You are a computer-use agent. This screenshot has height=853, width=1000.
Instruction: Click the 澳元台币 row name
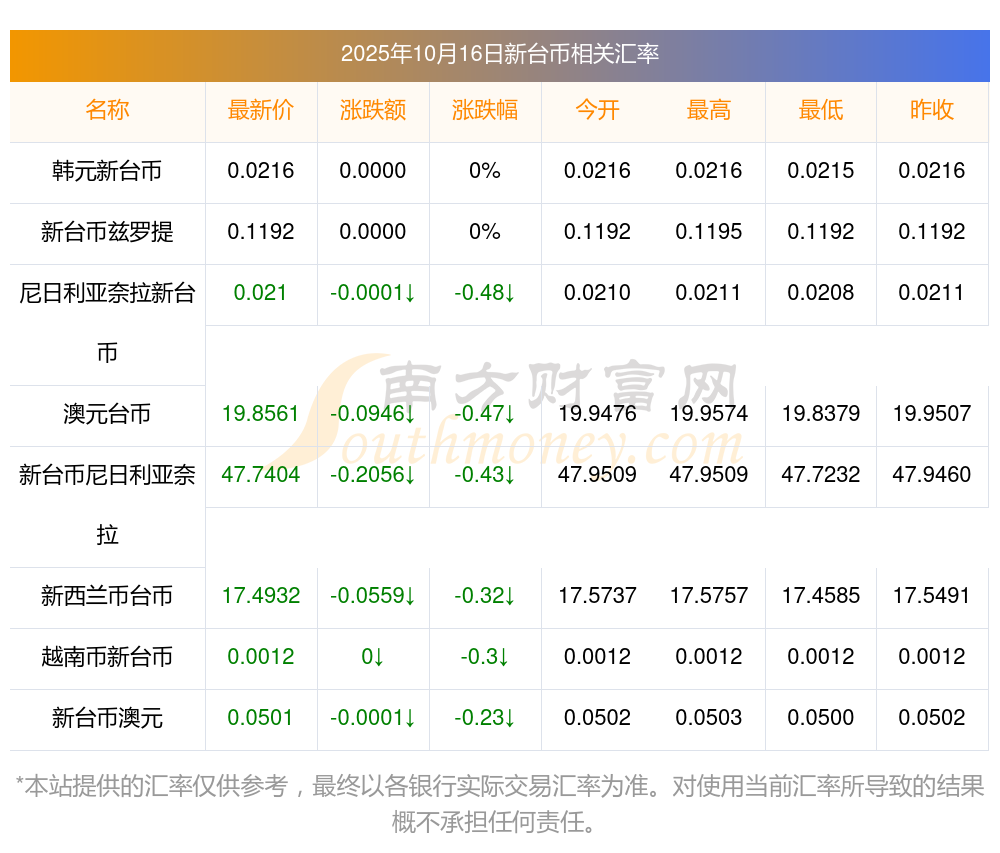tap(107, 414)
